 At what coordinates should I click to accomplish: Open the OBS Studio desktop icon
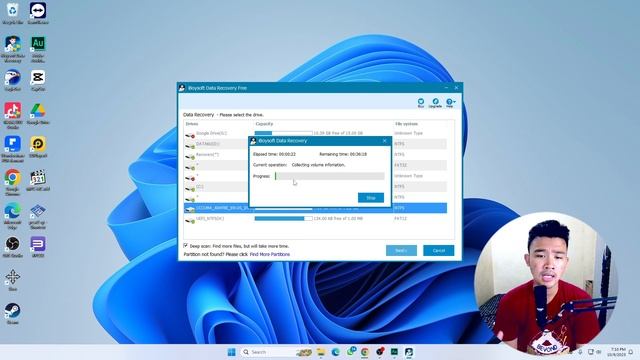click(x=13, y=247)
